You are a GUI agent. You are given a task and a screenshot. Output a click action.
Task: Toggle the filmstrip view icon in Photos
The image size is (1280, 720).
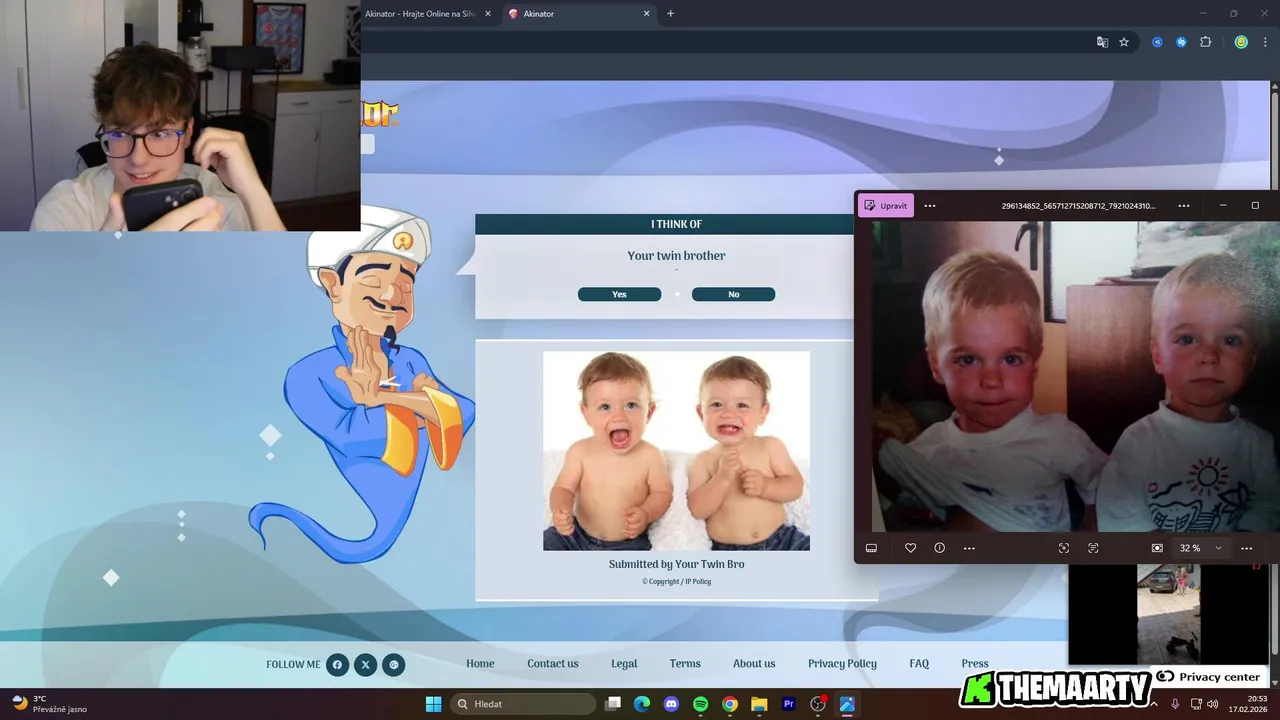[871, 548]
